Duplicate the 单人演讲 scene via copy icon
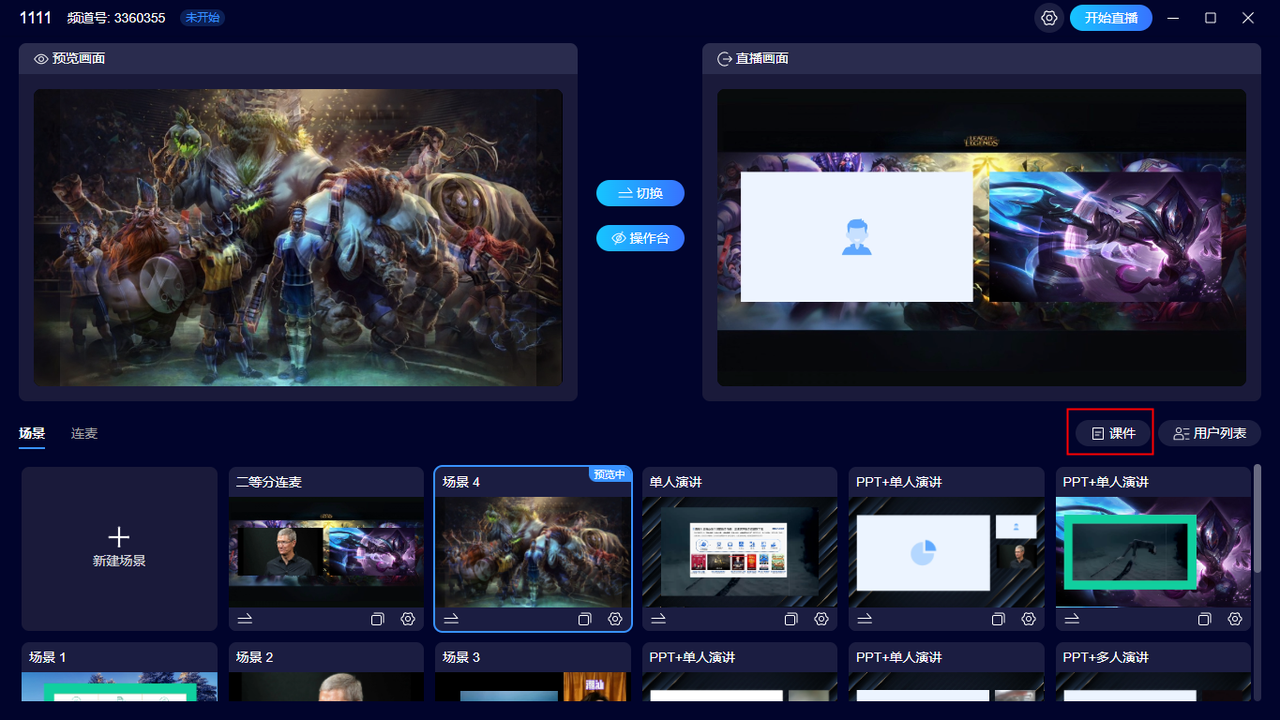Image resolution: width=1280 pixels, height=720 pixels. (791, 619)
